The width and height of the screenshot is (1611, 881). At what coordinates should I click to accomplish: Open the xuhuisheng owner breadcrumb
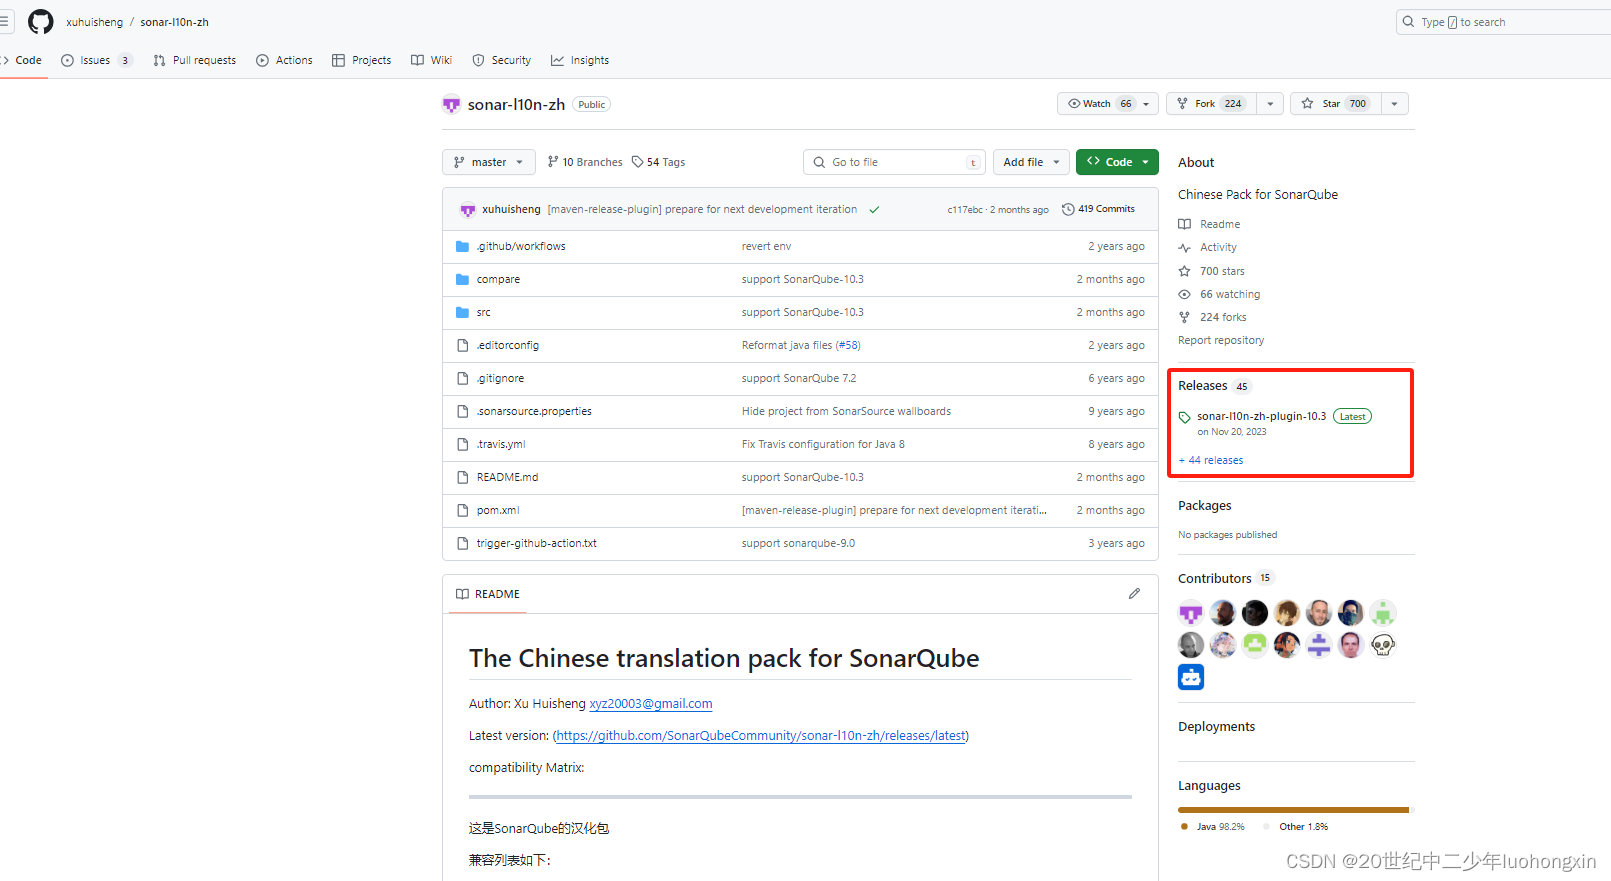point(95,22)
